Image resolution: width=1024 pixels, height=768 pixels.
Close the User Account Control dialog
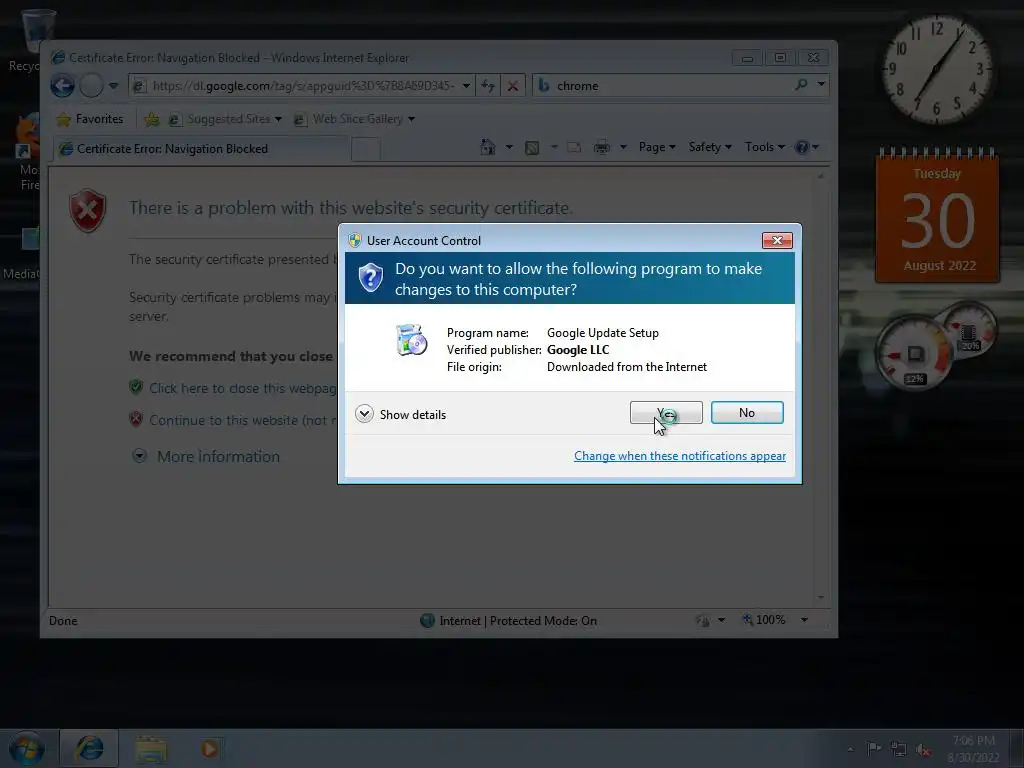tap(777, 240)
